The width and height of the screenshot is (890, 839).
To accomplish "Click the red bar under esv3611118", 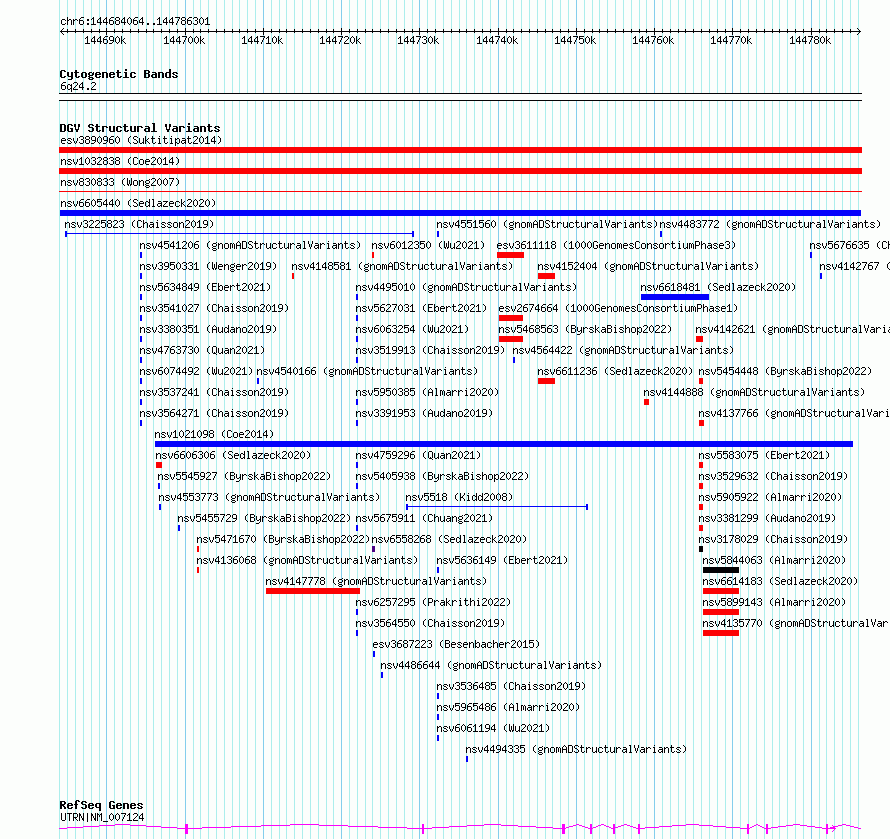I will (x=510, y=255).
